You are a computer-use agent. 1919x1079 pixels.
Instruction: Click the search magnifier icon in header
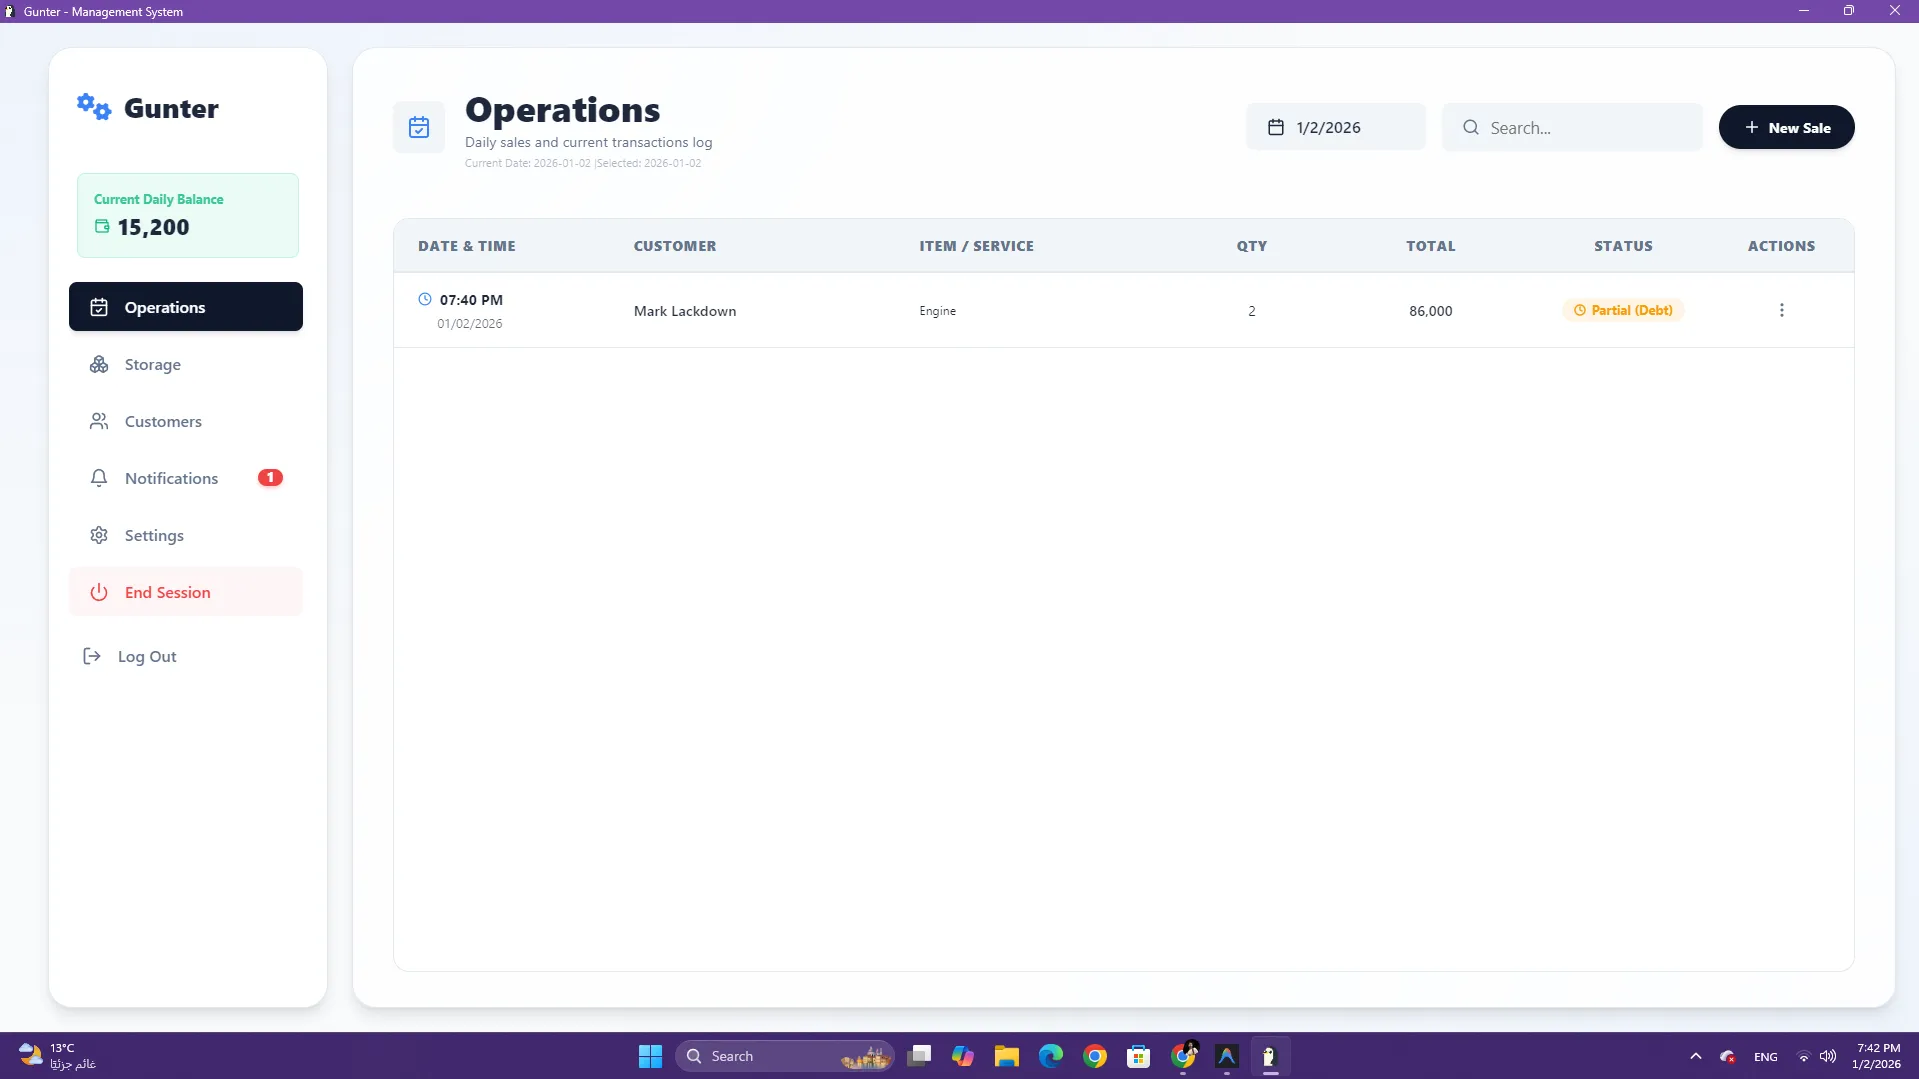[1471, 127]
